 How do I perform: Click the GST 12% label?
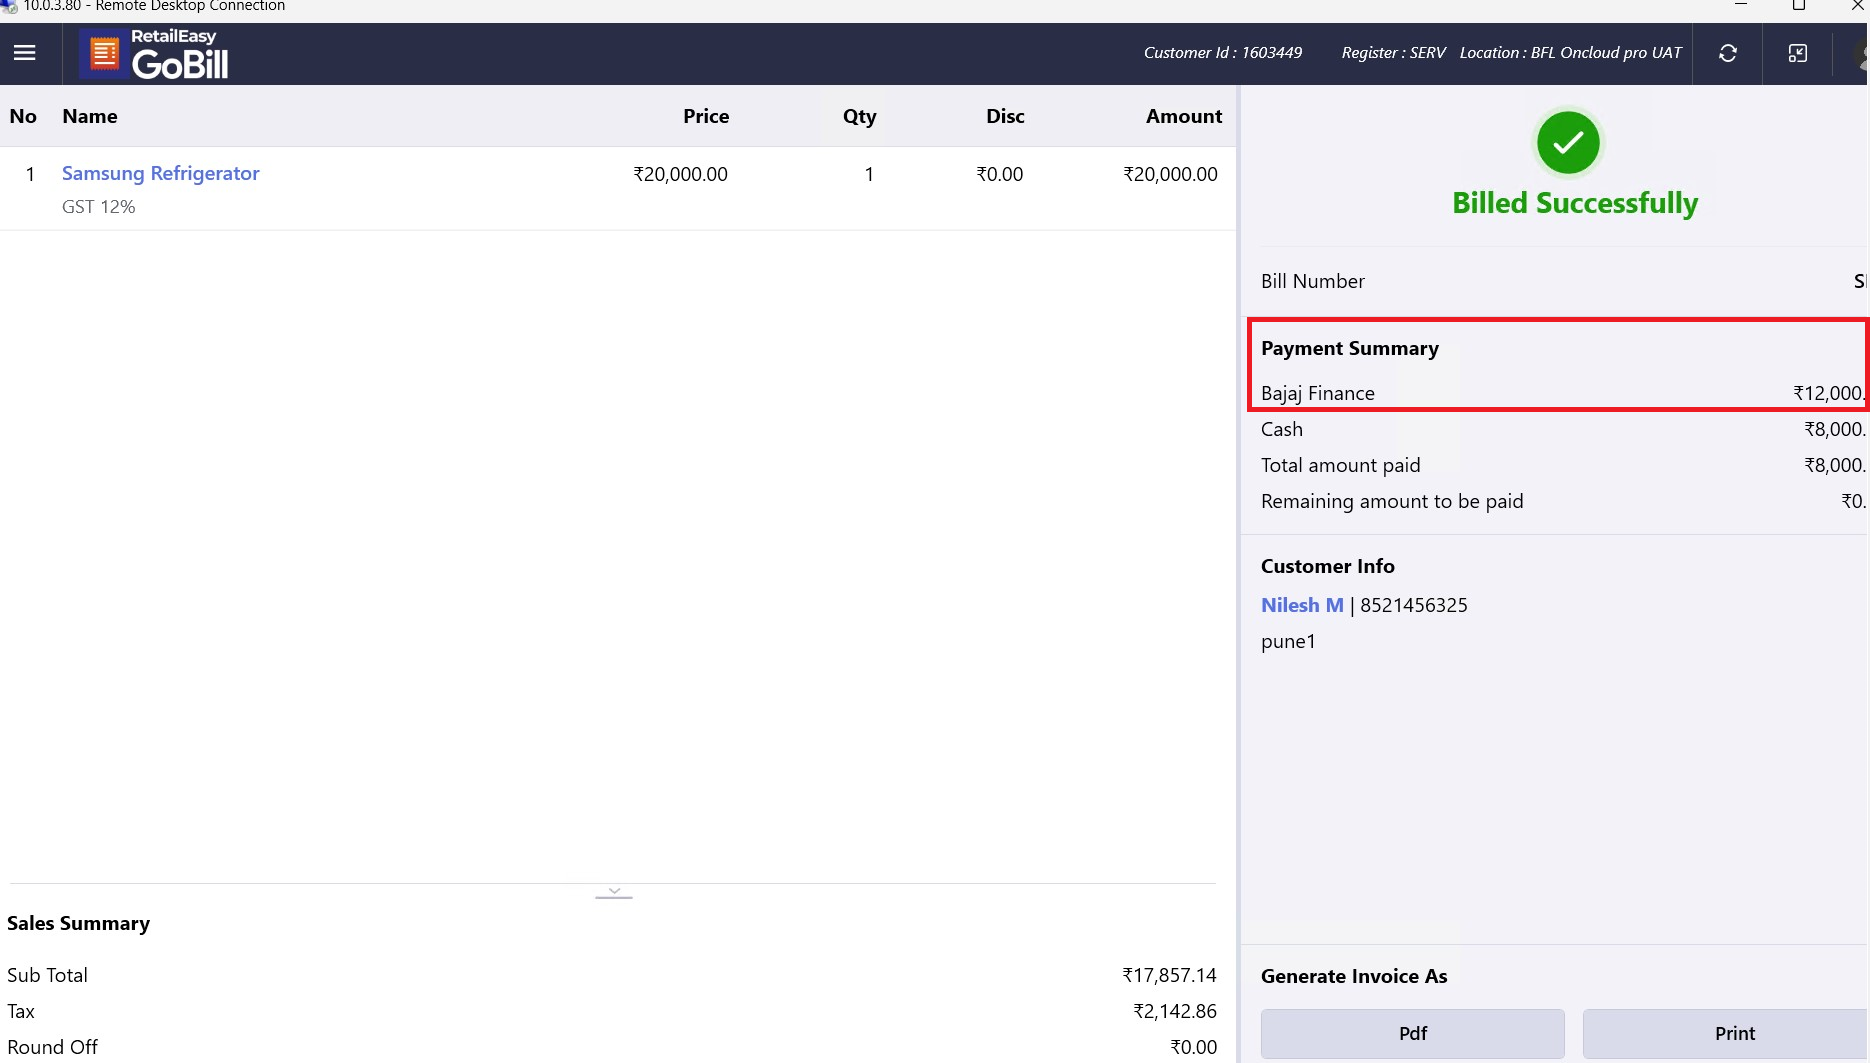pyautogui.click(x=99, y=207)
